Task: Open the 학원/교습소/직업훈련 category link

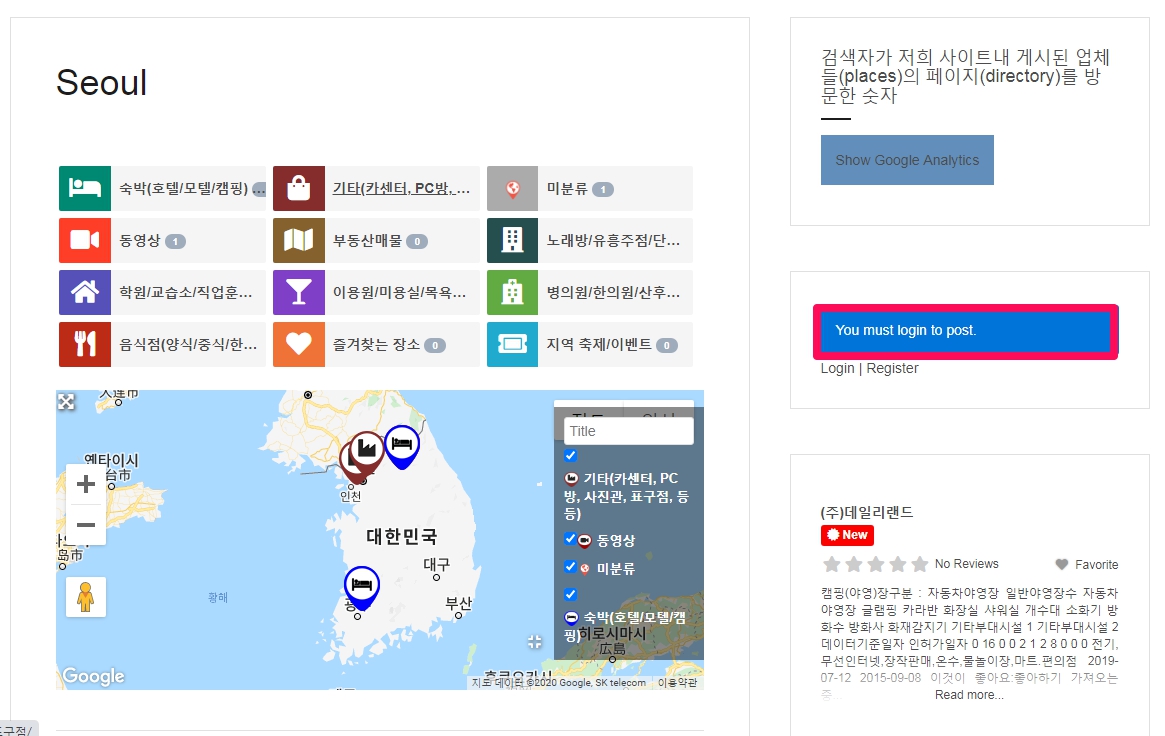Action: 186,293
